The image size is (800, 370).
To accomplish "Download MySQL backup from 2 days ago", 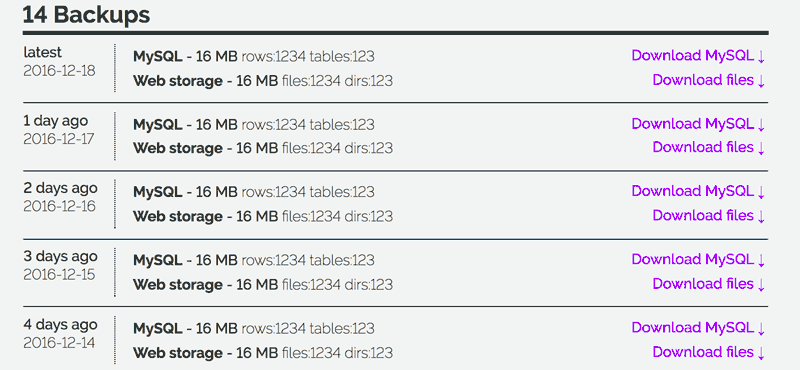I will [x=698, y=191].
